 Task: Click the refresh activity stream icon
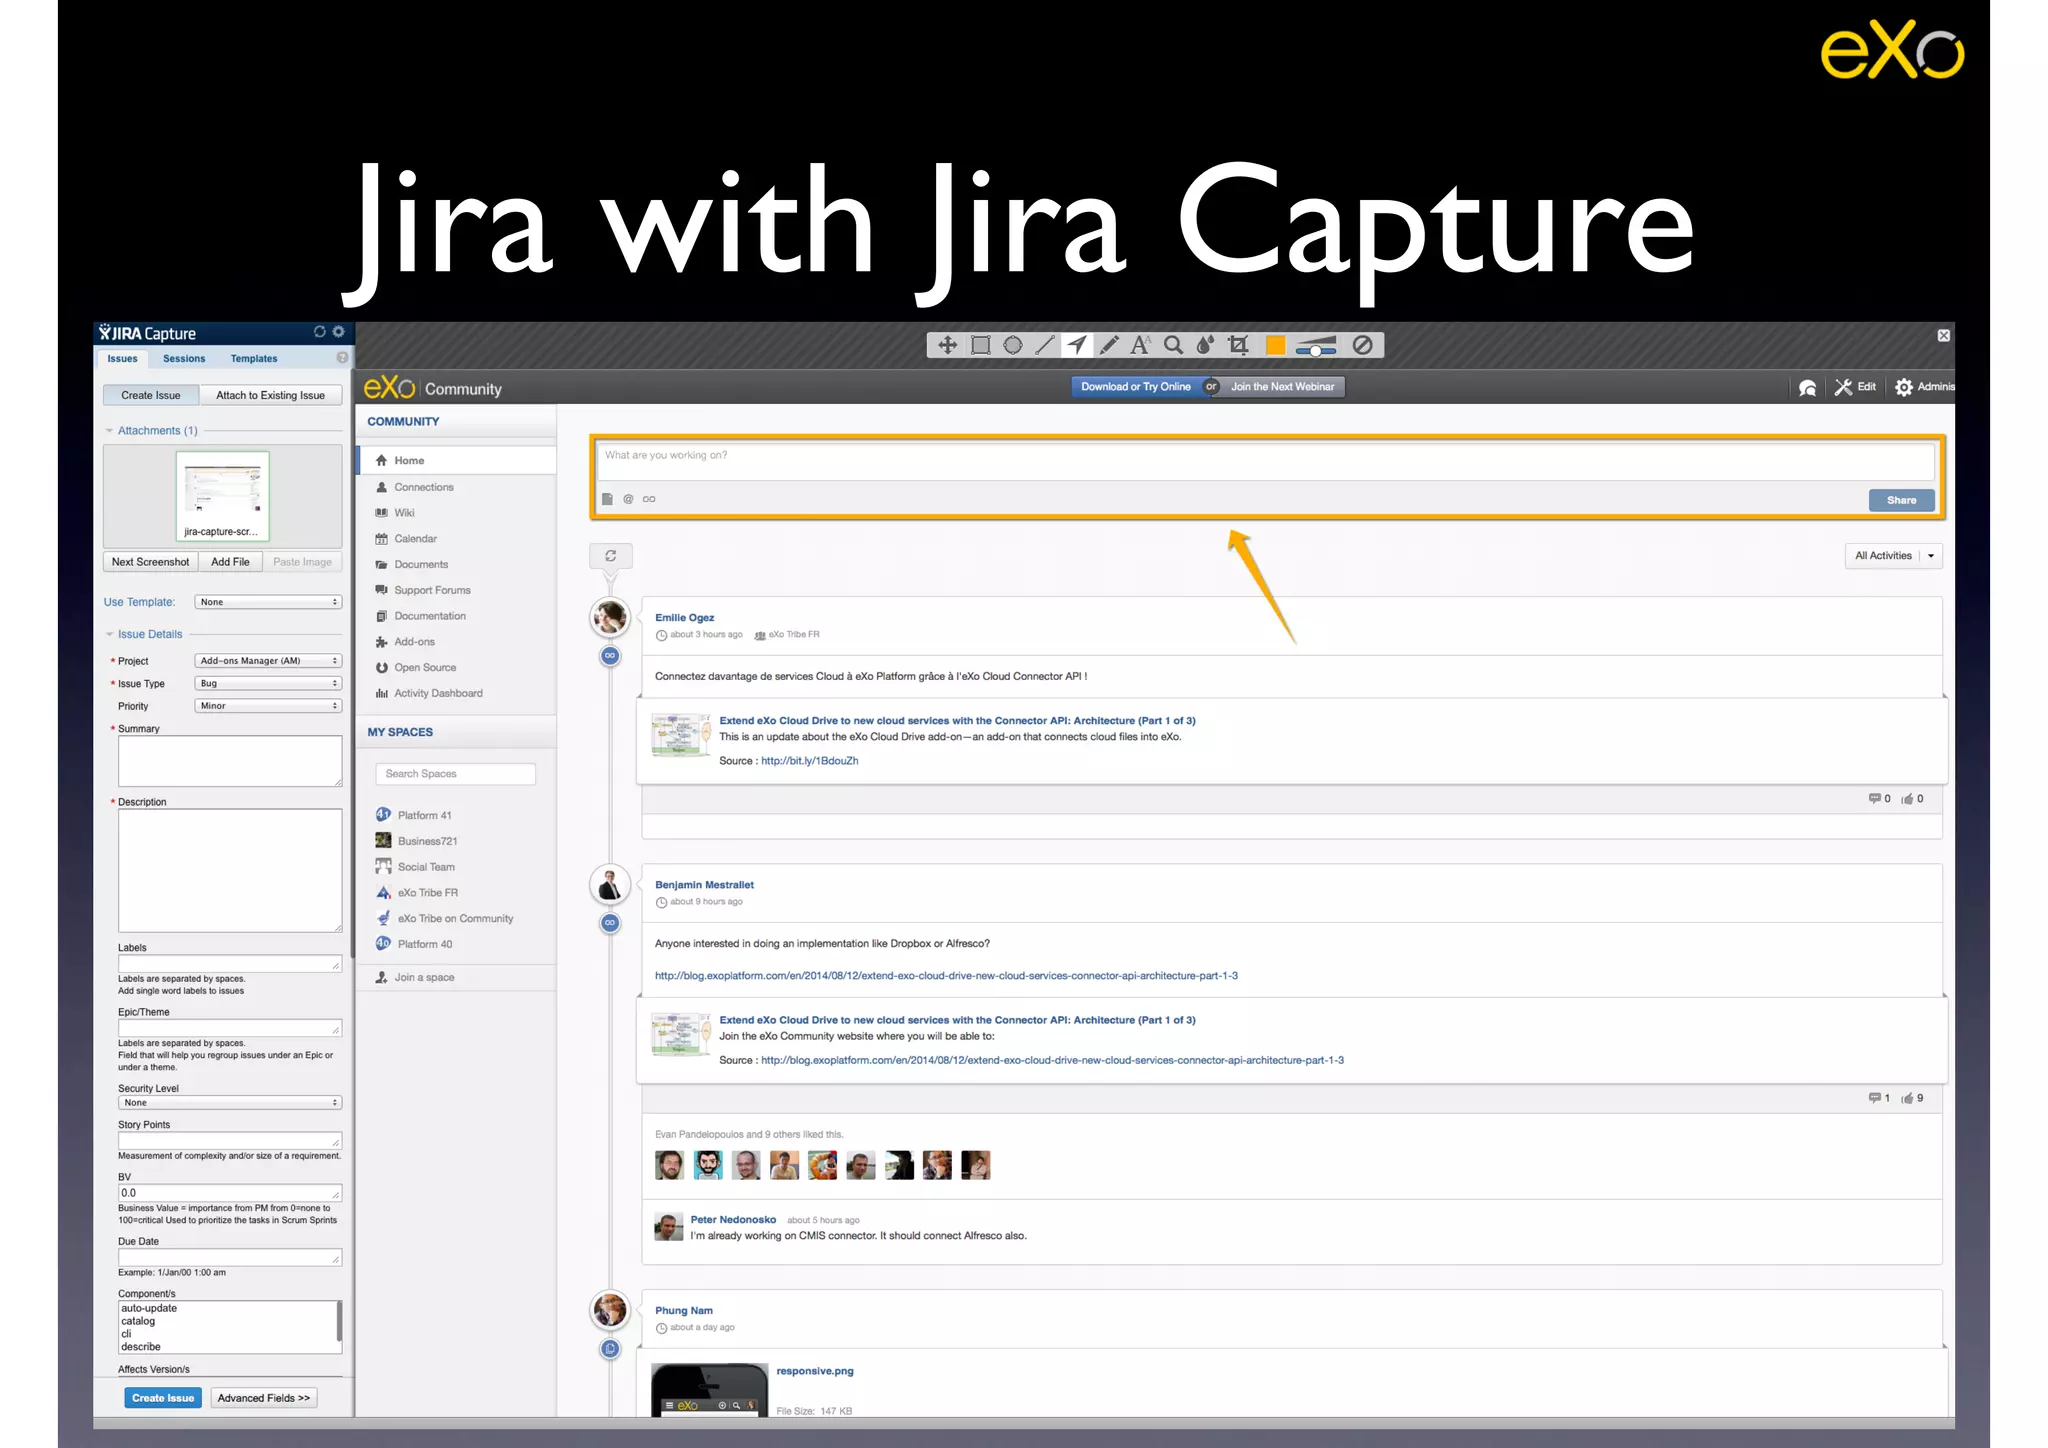pyautogui.click(x=610, y=556)
